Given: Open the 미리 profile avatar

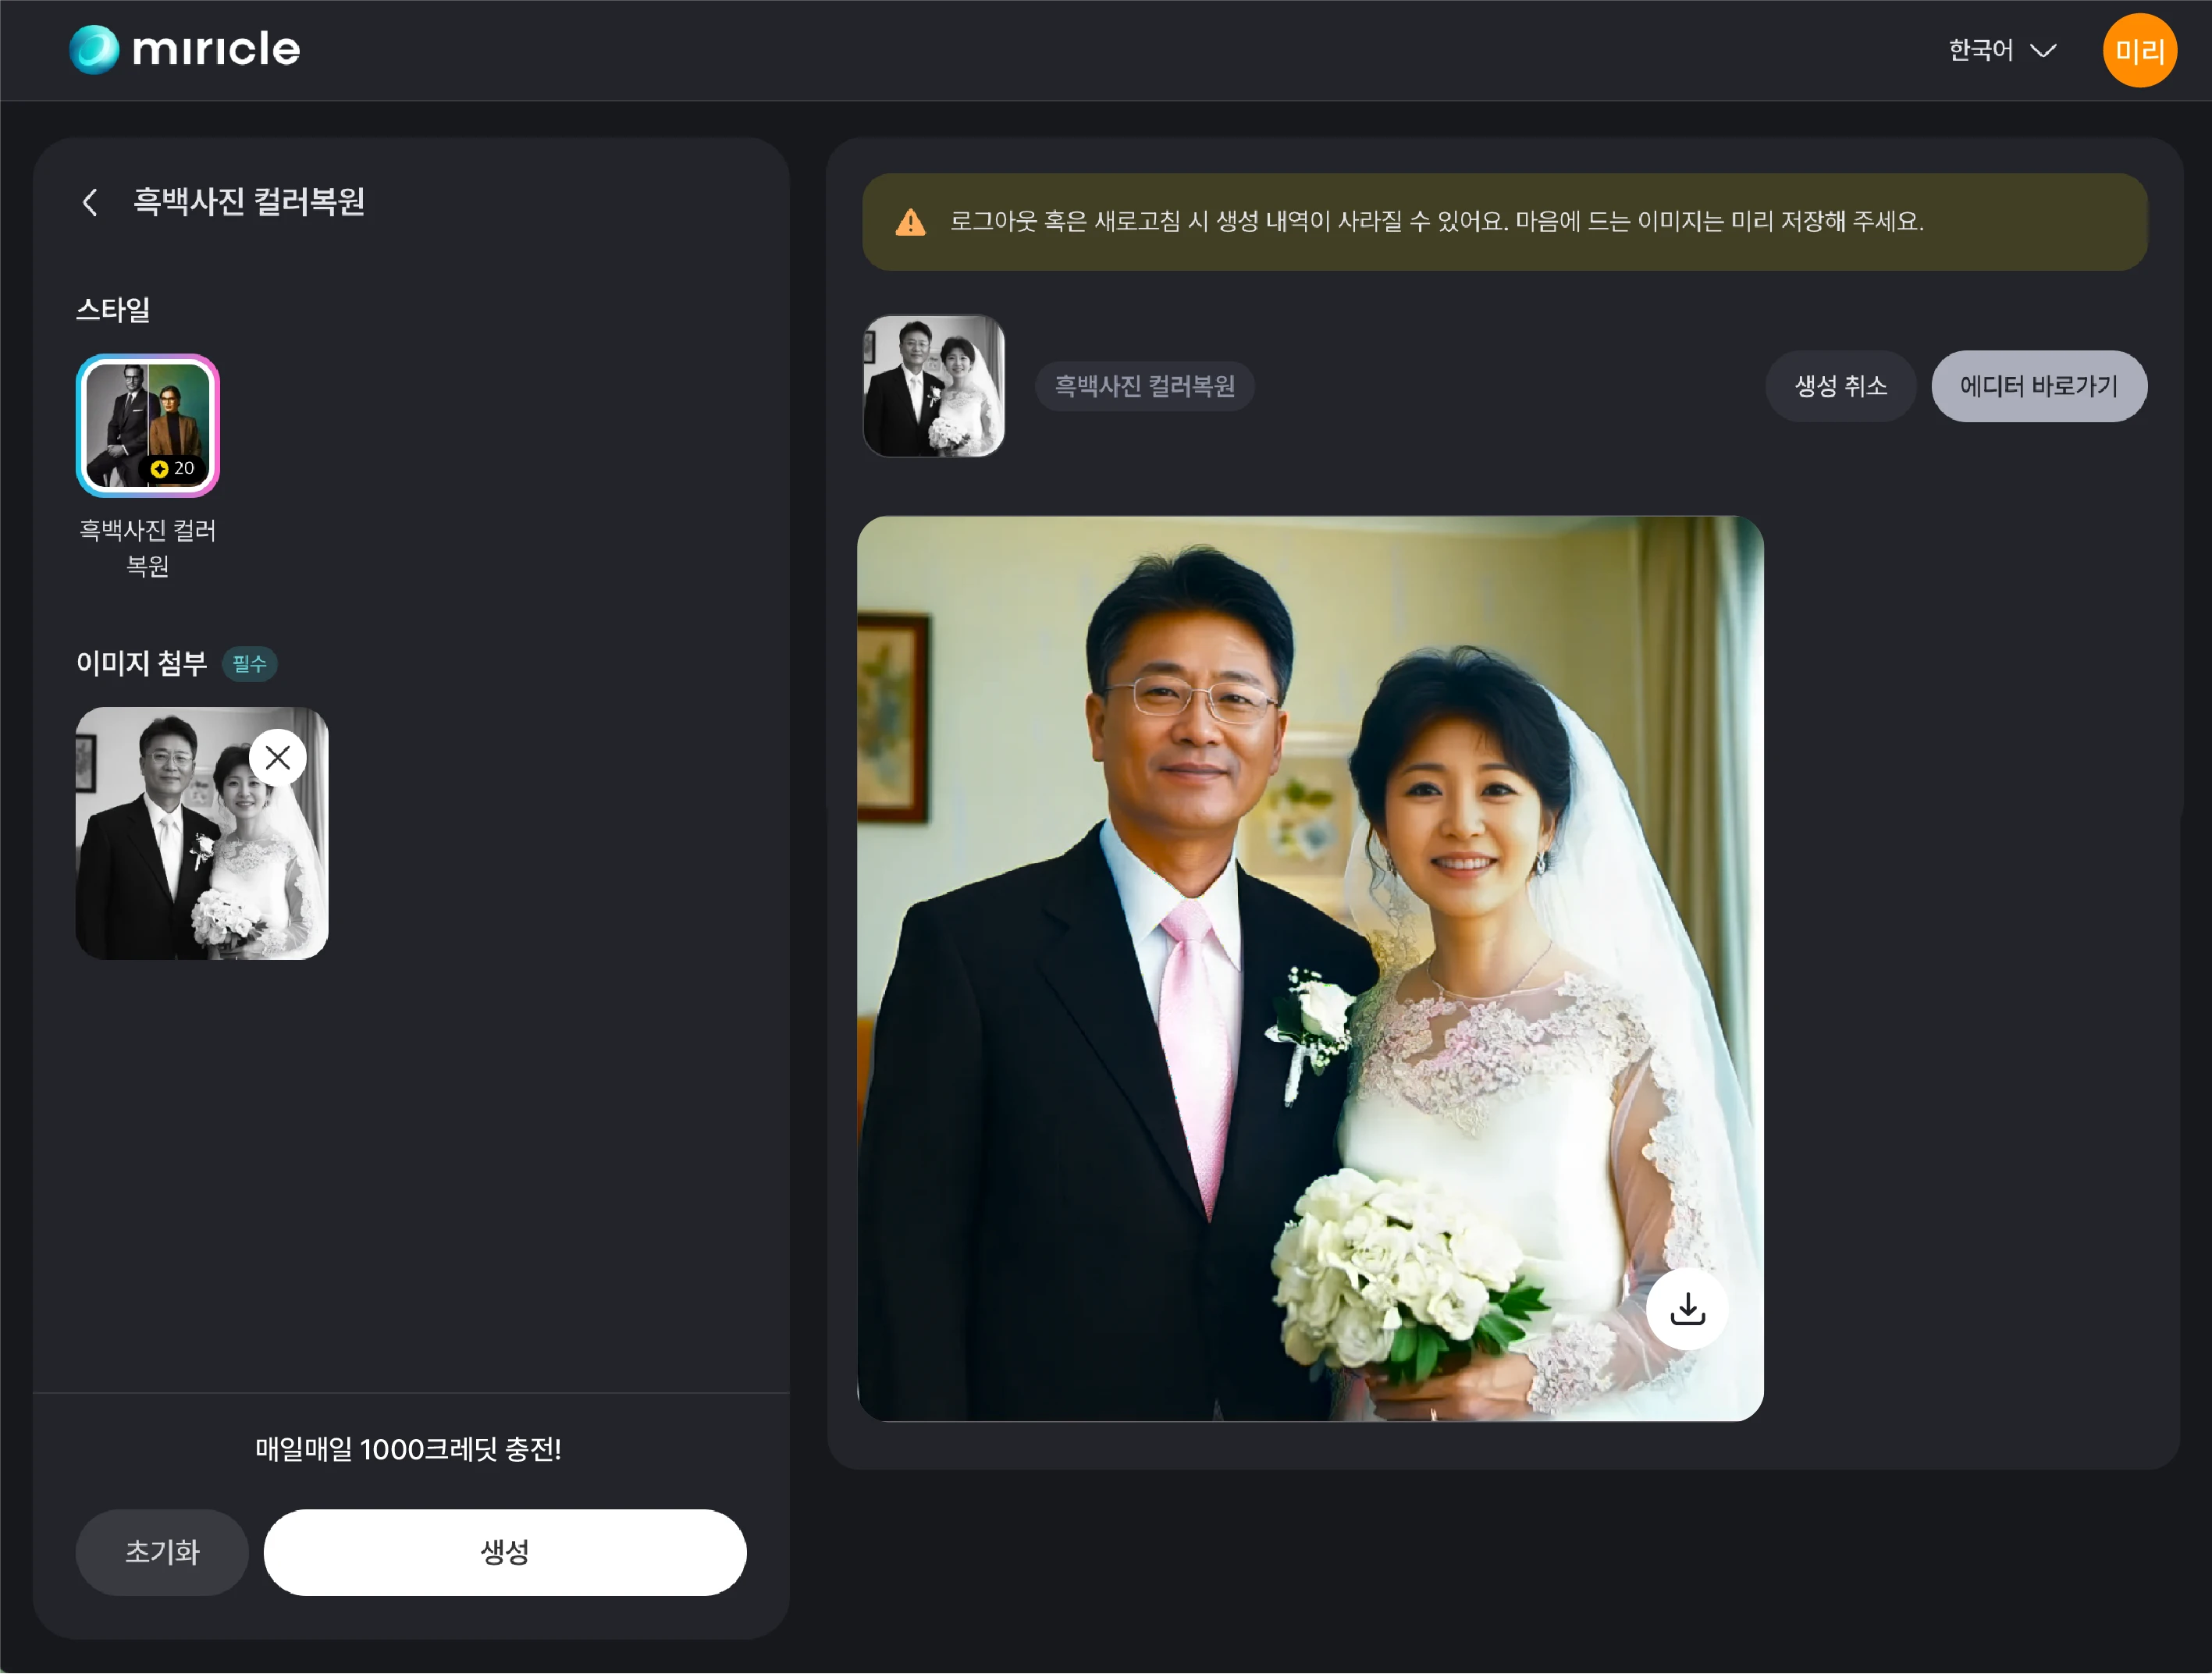Looking at the screenshot, I should 2139,50.
